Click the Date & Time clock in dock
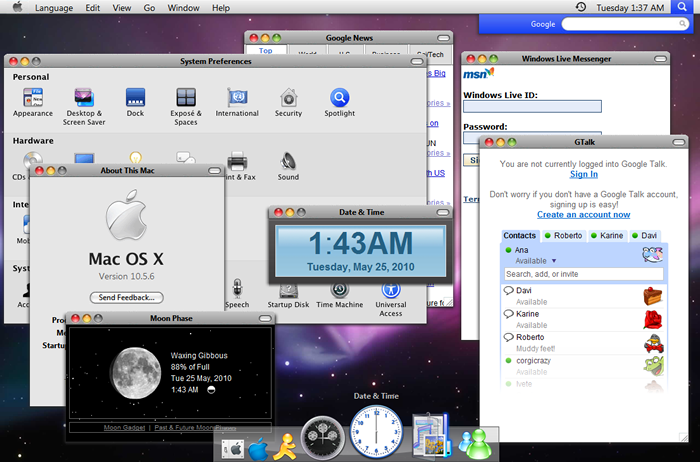Screen dimensions: 700x462 (x=376, y=432)
